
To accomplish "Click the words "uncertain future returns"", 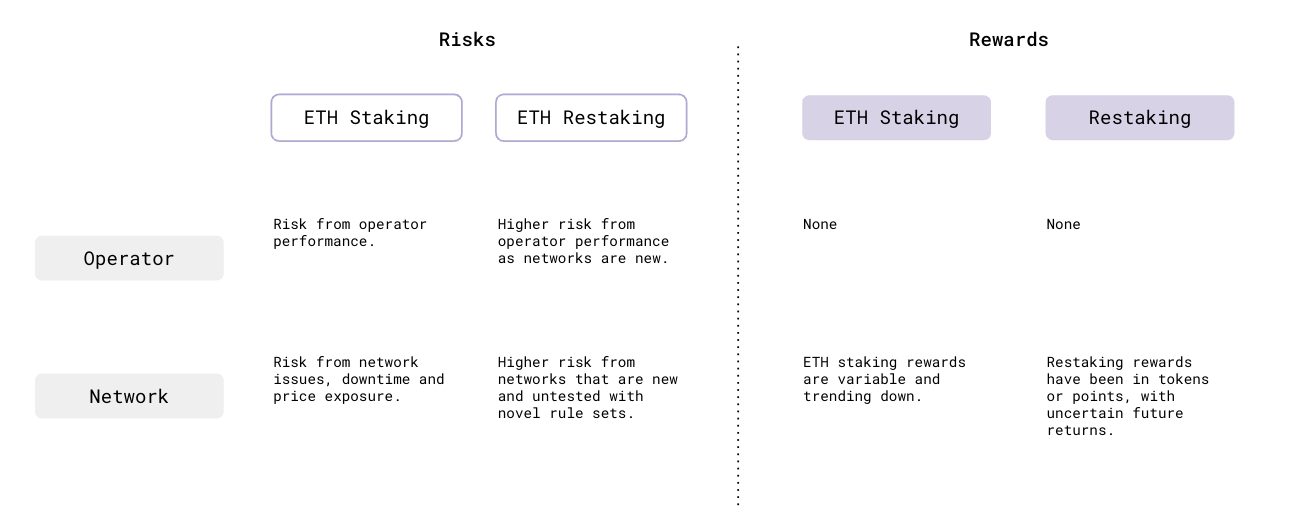I will [x=1115, y=422].
